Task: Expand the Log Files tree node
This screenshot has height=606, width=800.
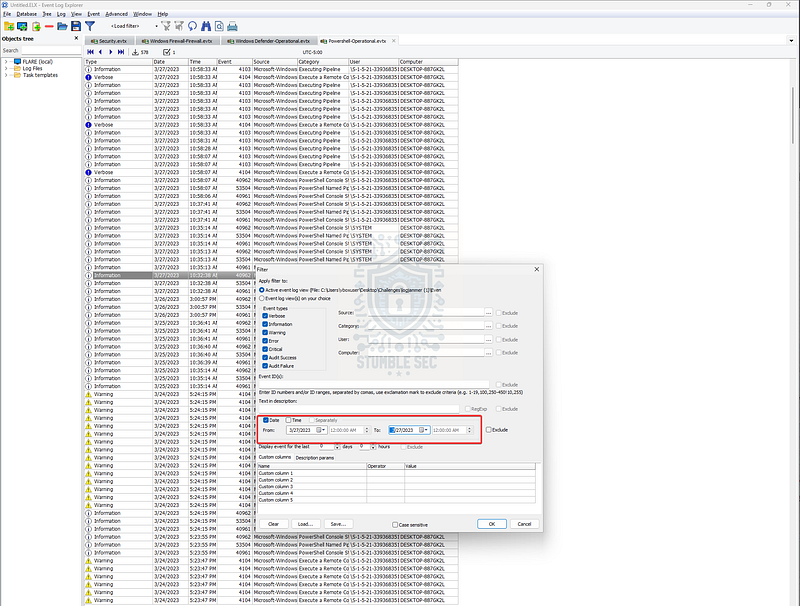Action: (6, 68)
